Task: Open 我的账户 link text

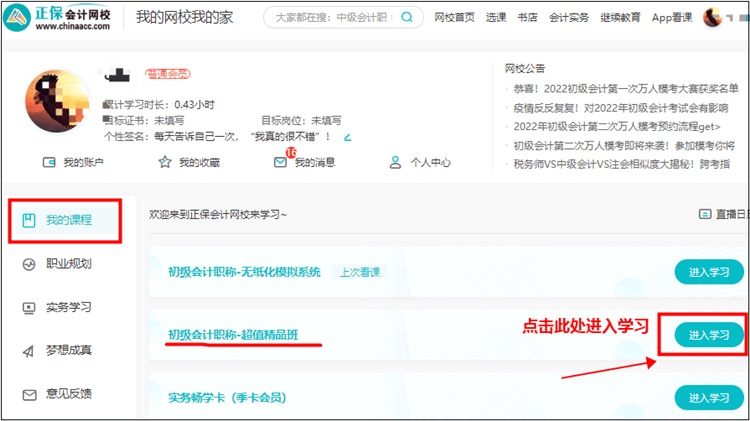Action: (84, 163)
